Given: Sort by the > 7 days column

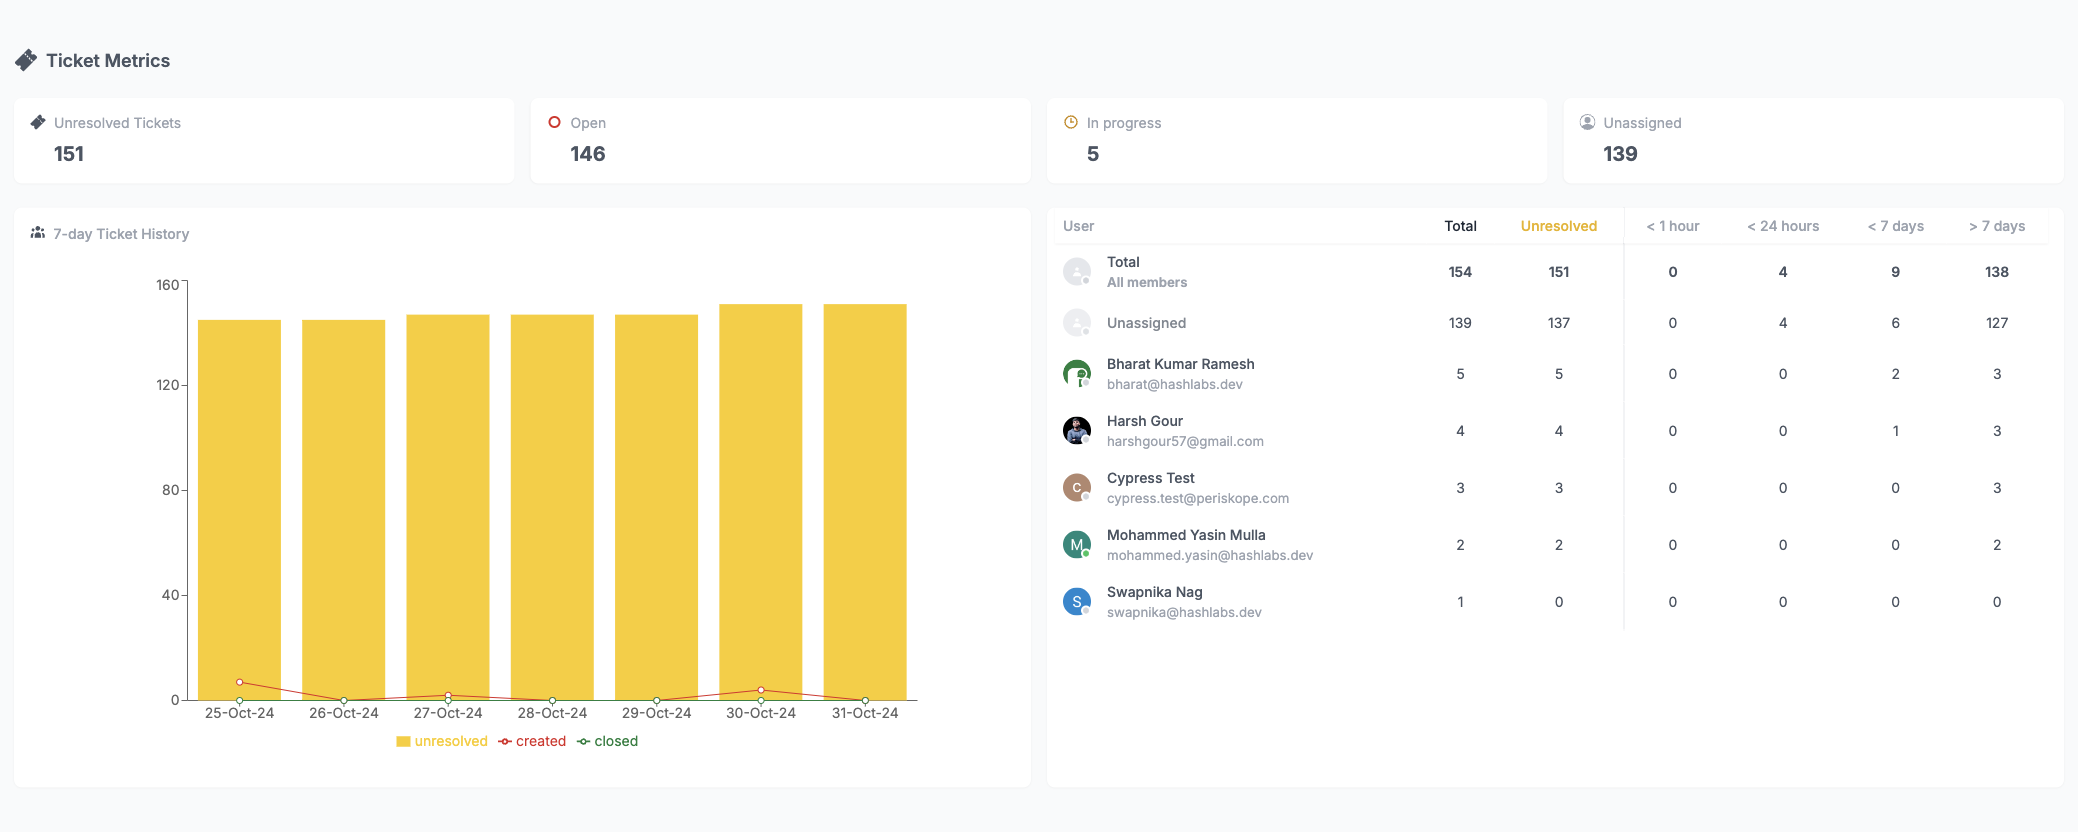Looking at the screenshot, I should 1997,226.
